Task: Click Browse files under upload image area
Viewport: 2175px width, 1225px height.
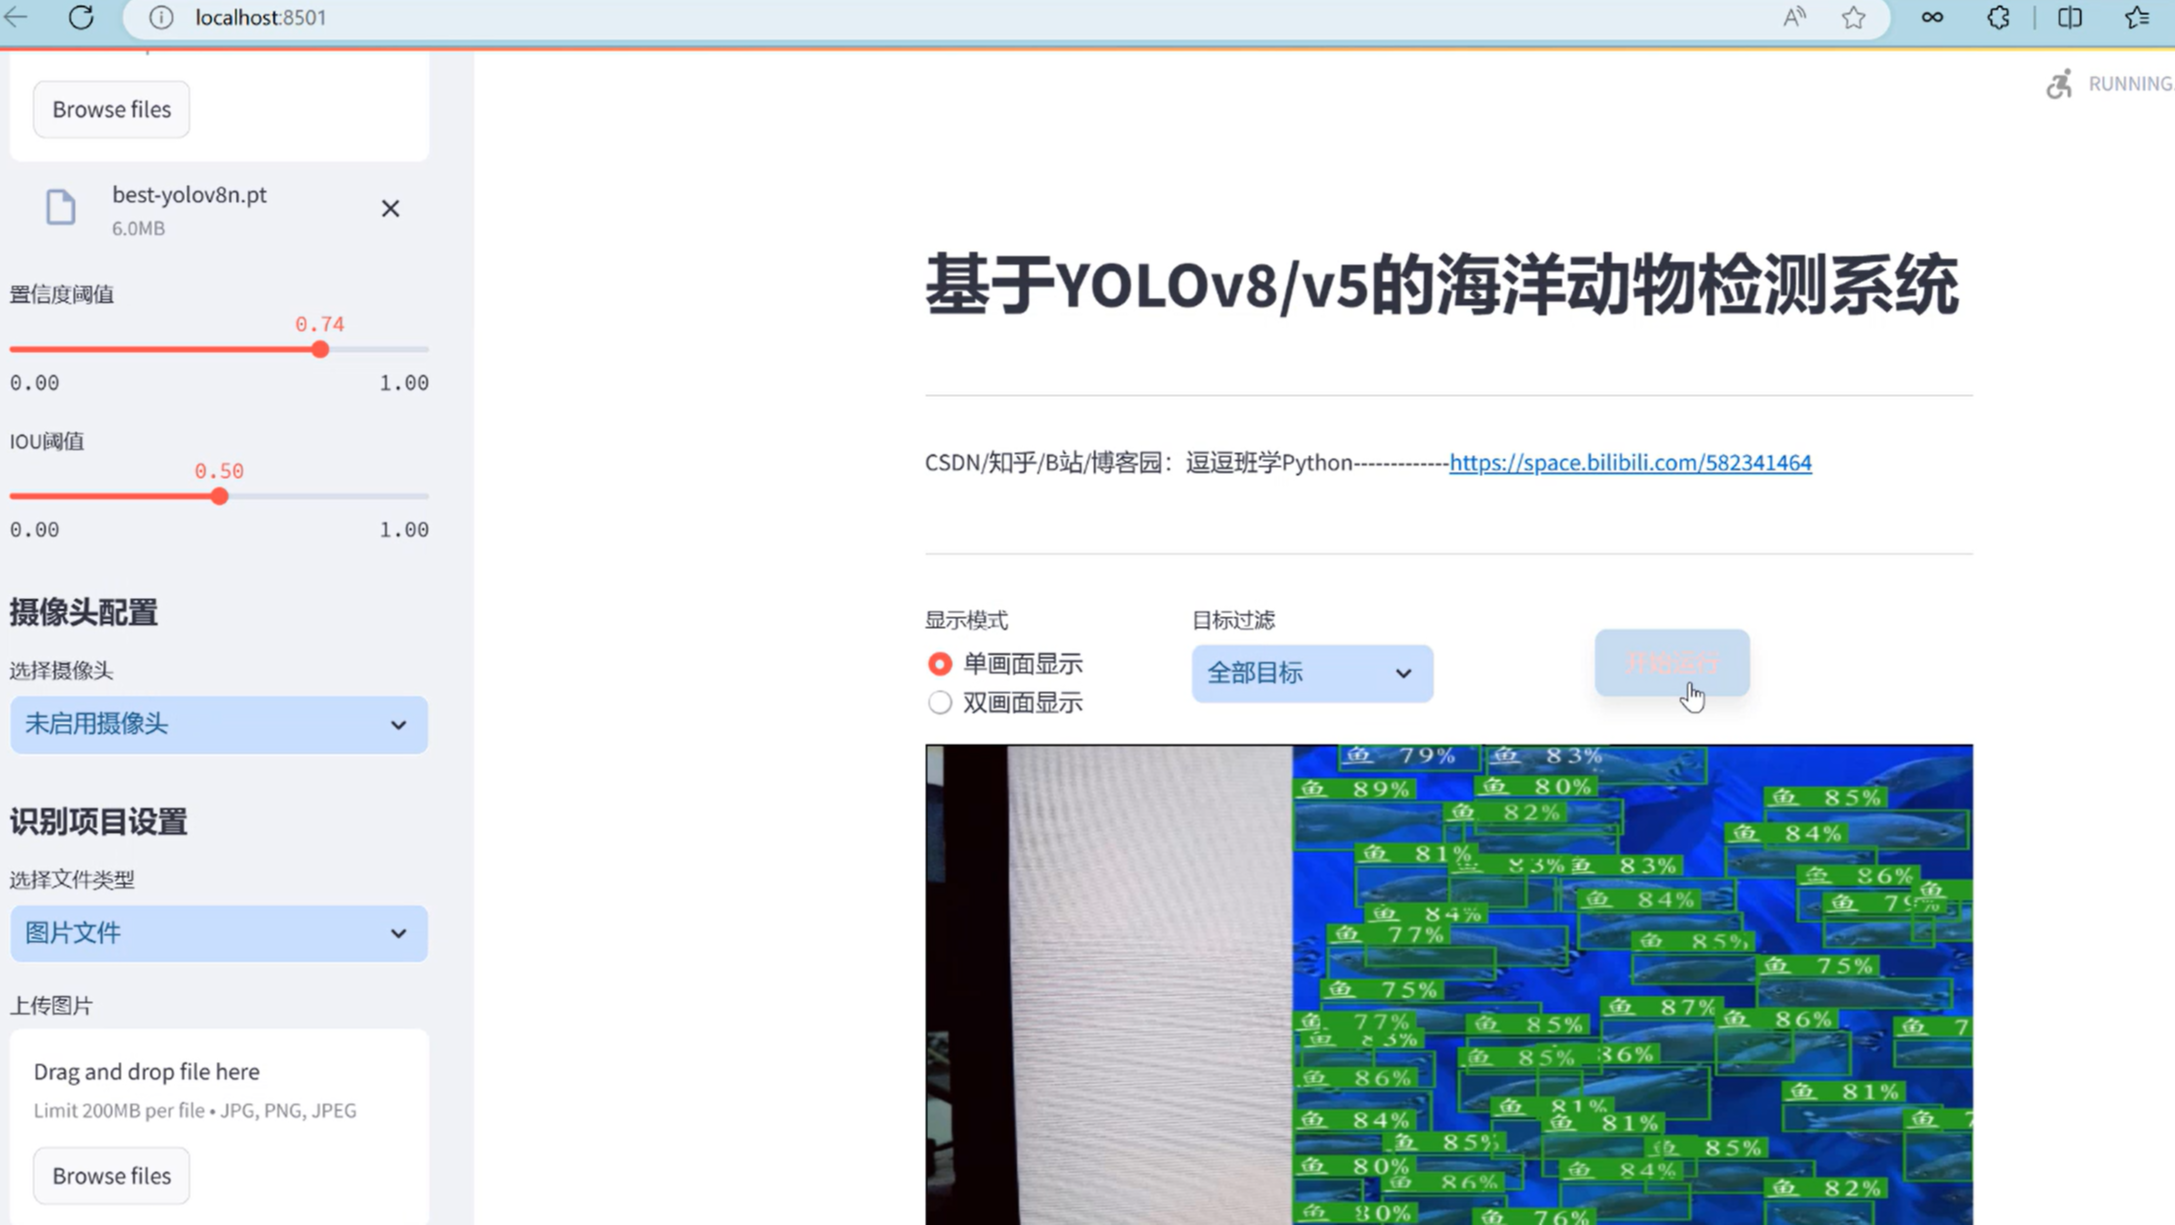Action: [110, 1175]
